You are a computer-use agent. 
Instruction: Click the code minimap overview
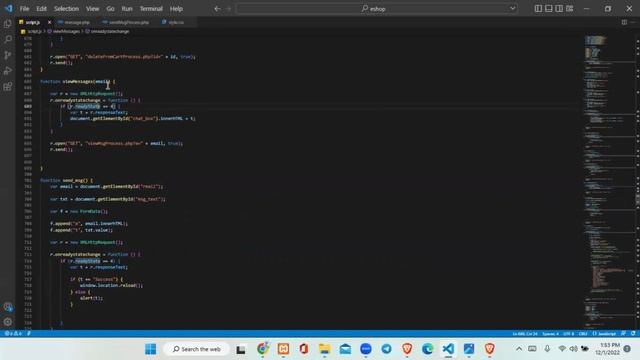(608, 182)
